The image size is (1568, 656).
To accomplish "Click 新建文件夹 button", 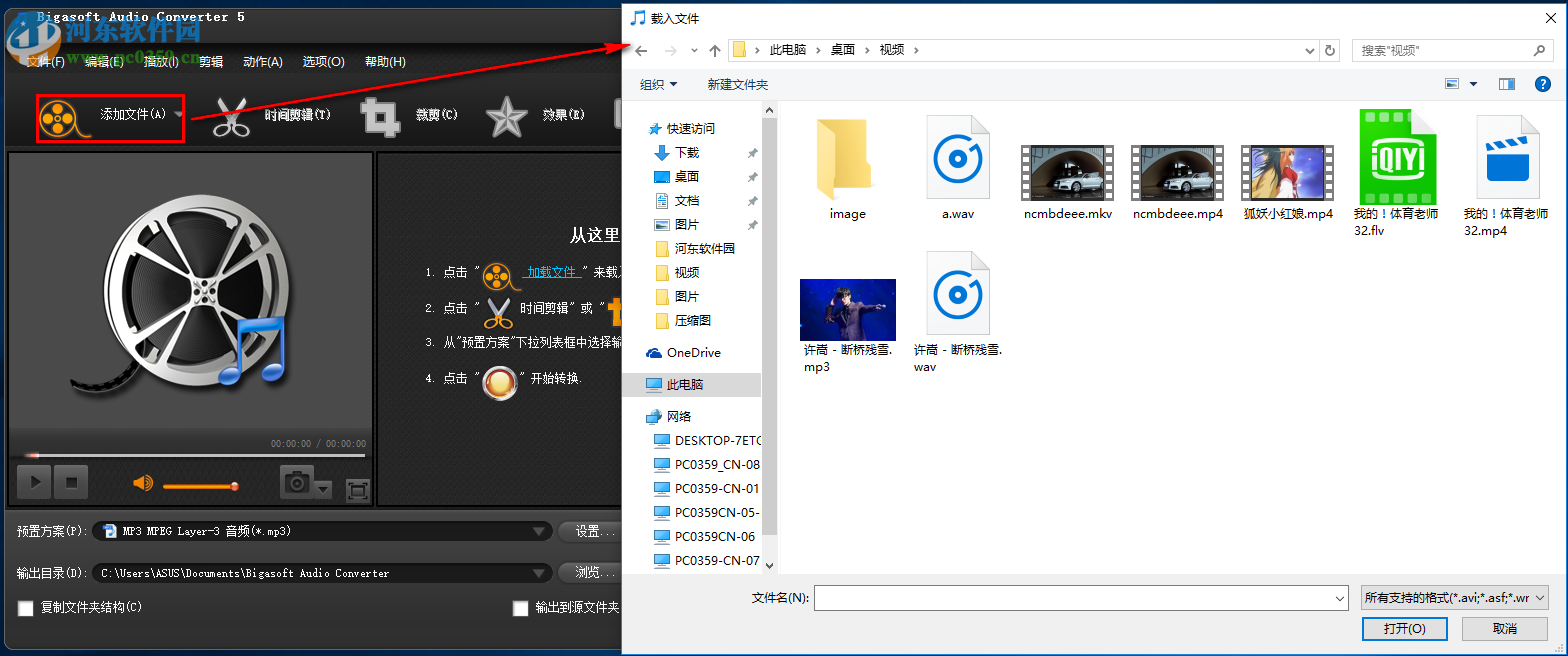I will pos(738,85).
